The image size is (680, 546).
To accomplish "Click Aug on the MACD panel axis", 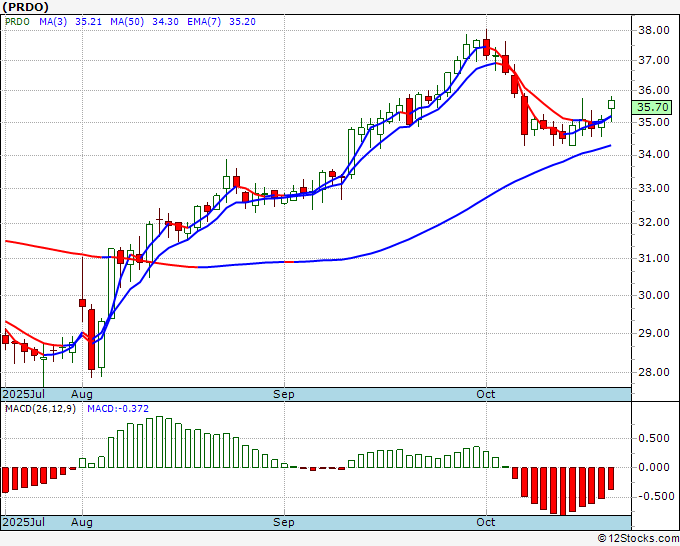I will (x=82, y=522).
